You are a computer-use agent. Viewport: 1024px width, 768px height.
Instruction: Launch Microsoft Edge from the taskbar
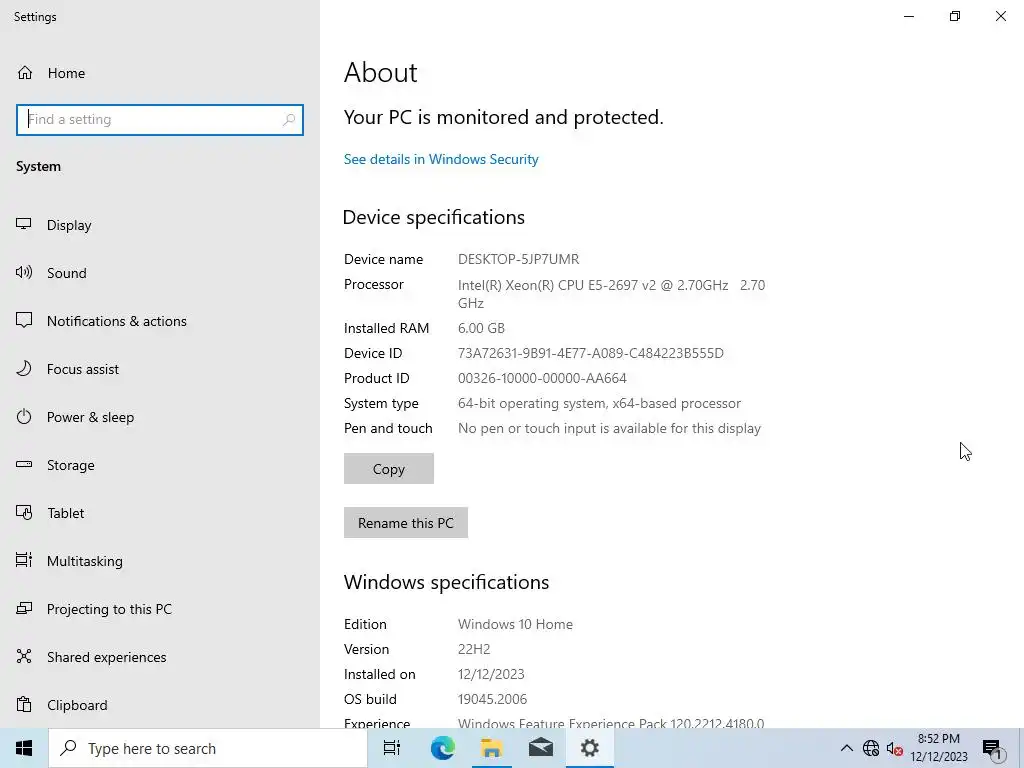pyautogui.click(x=442, y=748)
